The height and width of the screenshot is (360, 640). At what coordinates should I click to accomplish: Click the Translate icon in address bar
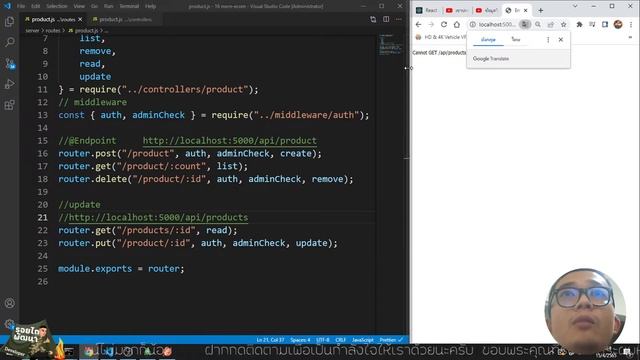pyautogui.click(x=525, y=24)
